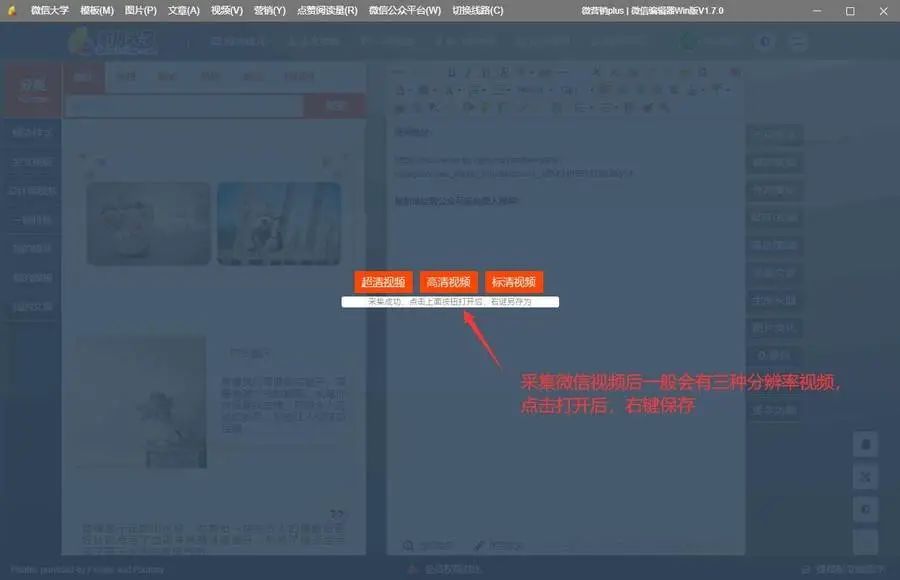The width and height of the screenshot is (900, 580).
Task: Click the red search button beside the input
Action: click(334, 106)
